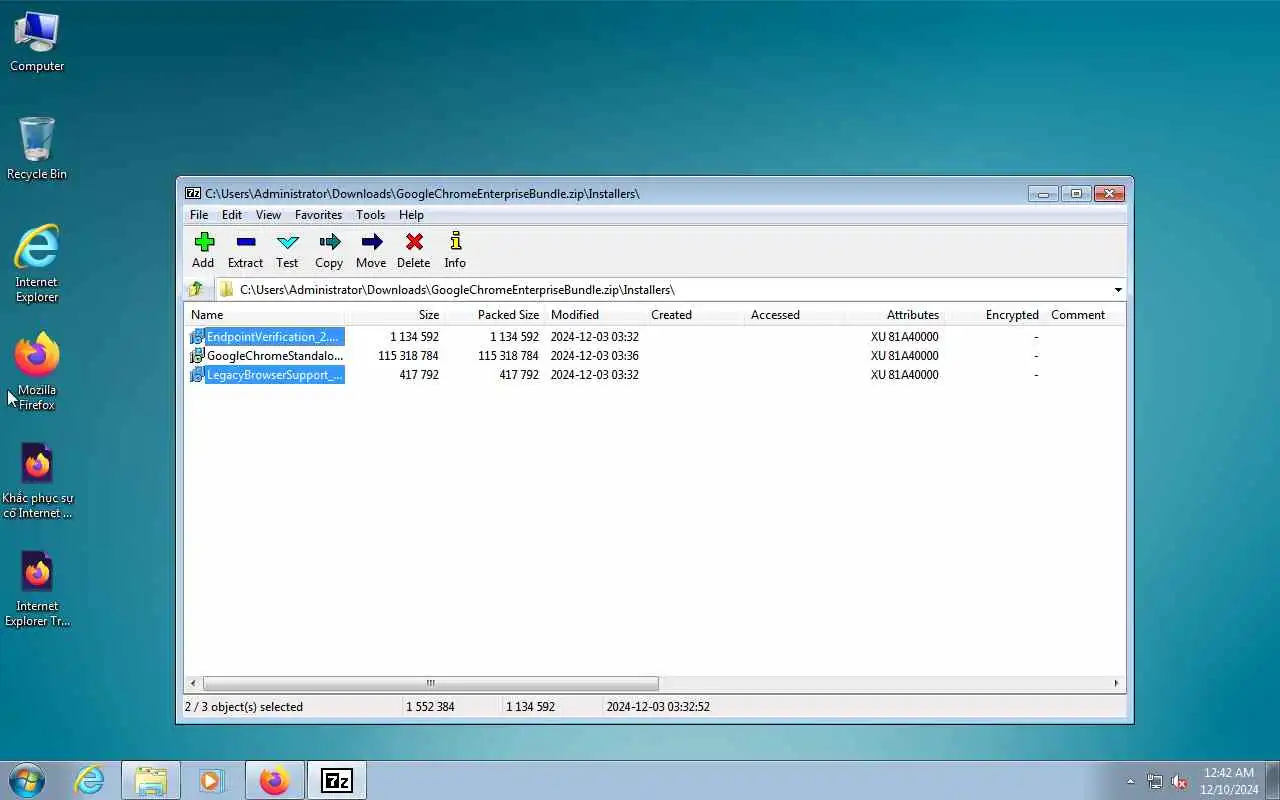1280x800 pixels.
Task: Click horizontal scrollbar left arrow
Action: click(194, 684)
